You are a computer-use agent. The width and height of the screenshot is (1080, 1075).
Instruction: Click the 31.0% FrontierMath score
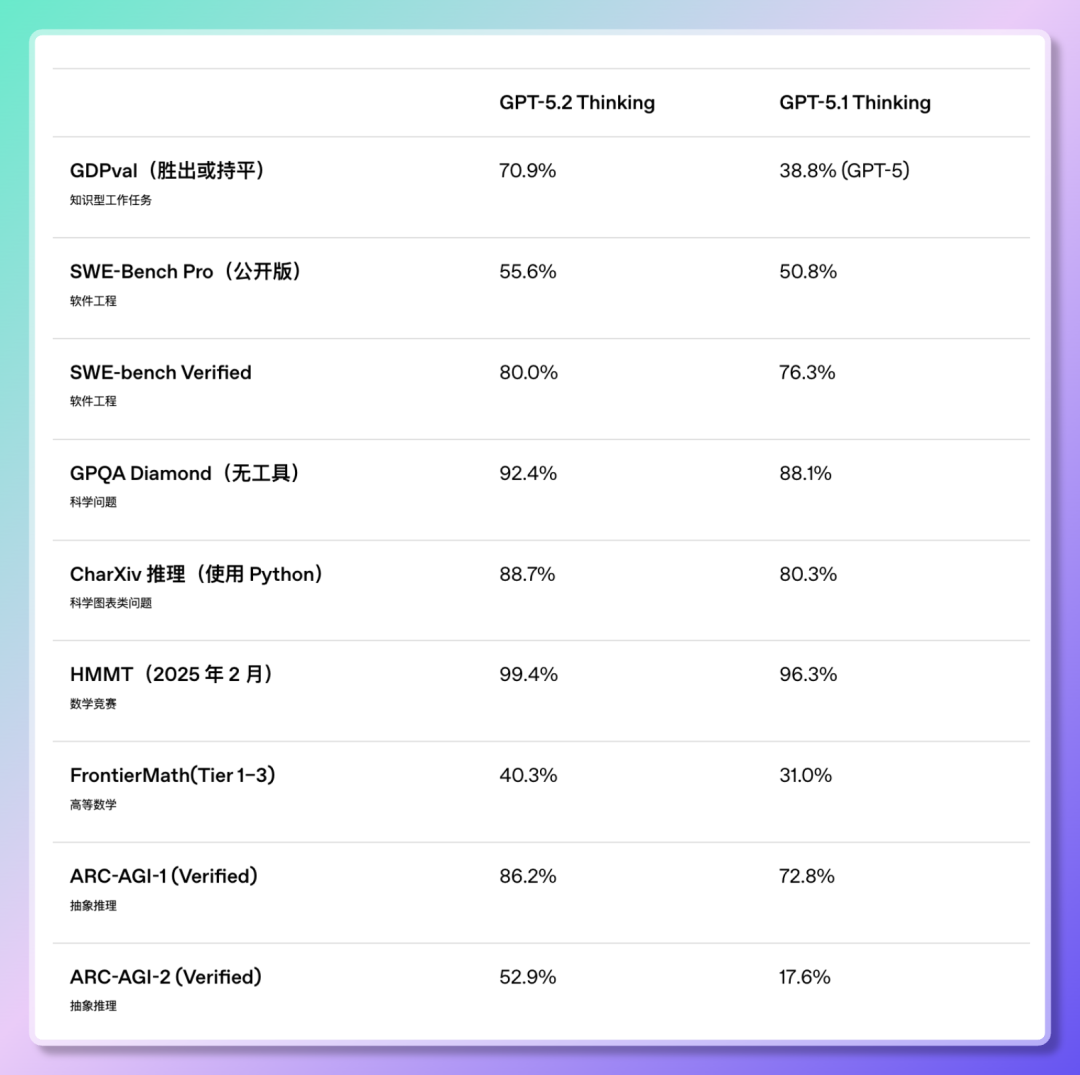806,775
